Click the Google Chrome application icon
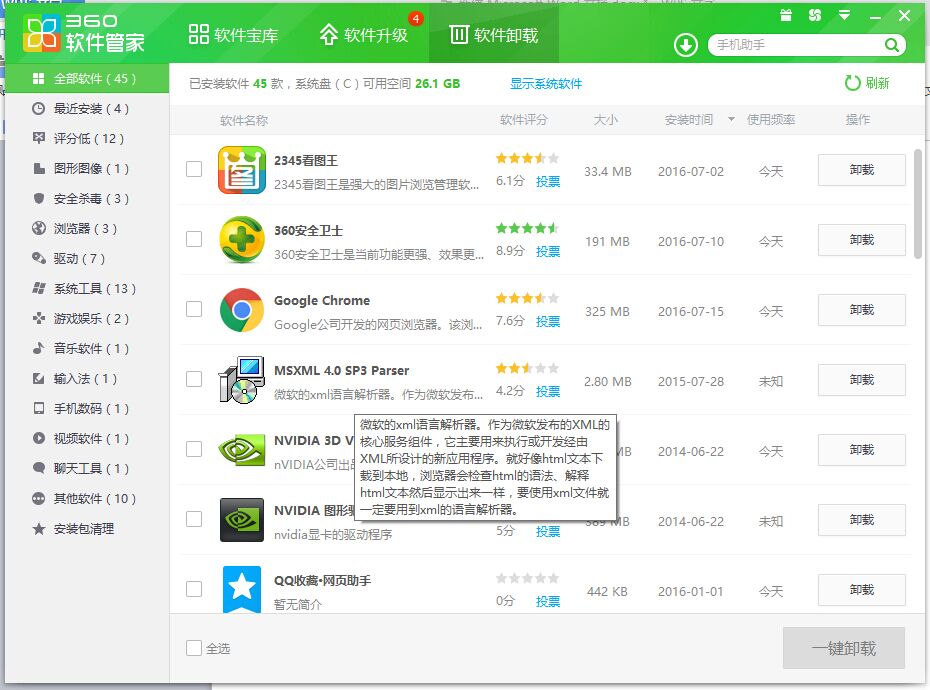Viewport: 930px width, 690px height. [240, 310]
